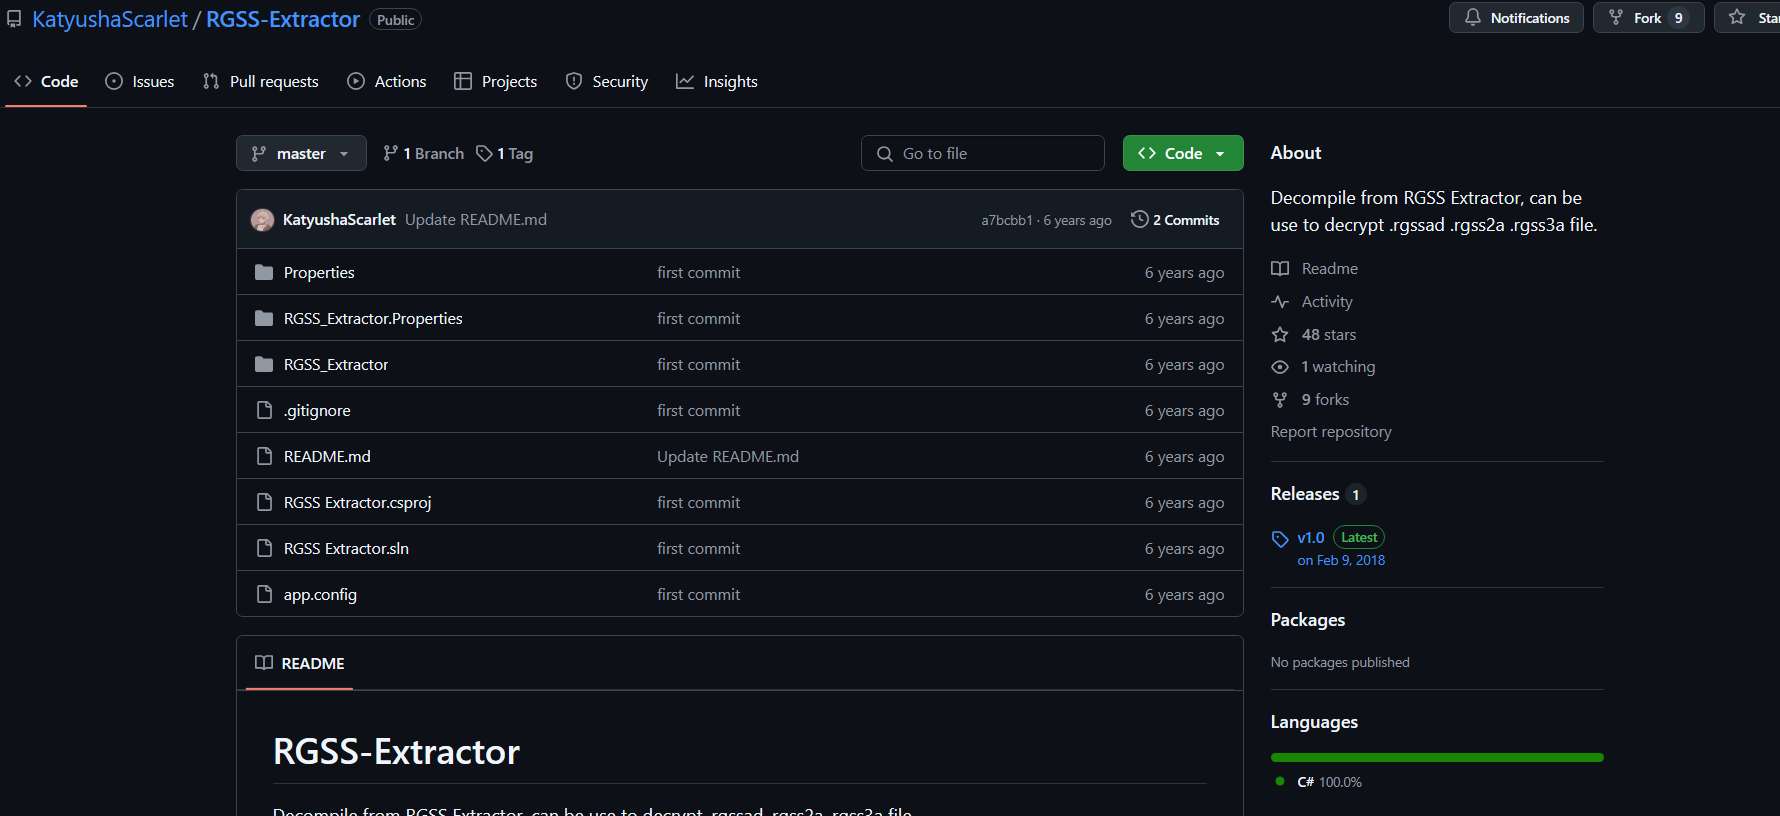Switch to the Issues tab
1780x816 pixels.
click(x=140, y=82)
